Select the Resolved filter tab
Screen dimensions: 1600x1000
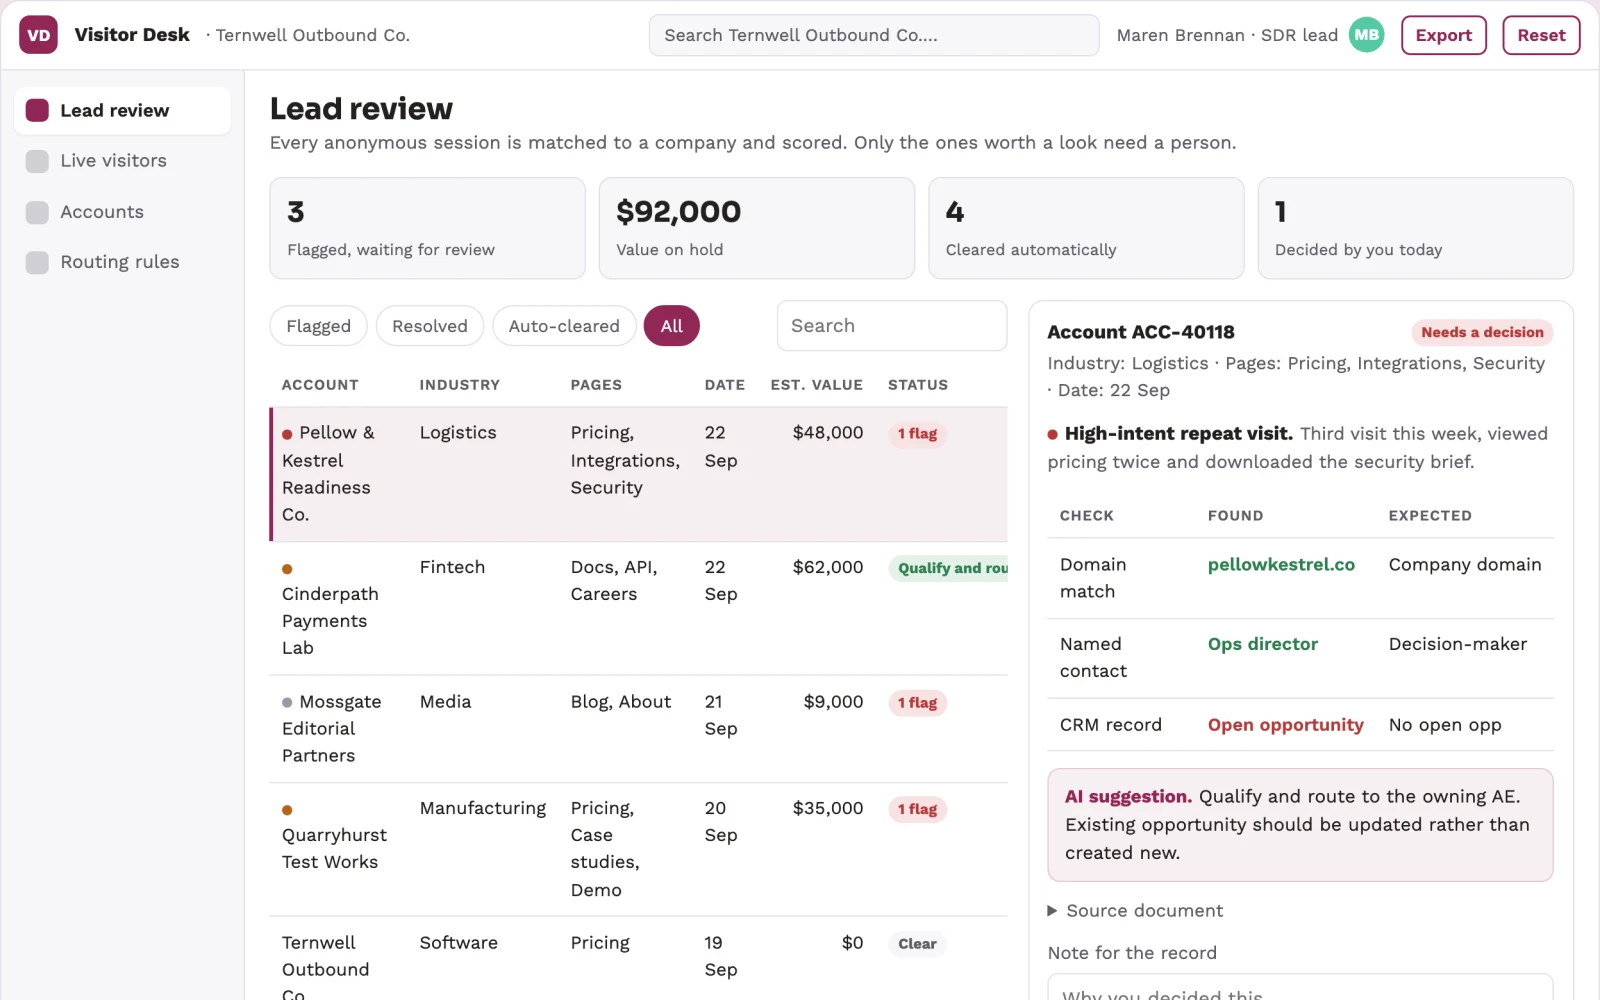430,326
